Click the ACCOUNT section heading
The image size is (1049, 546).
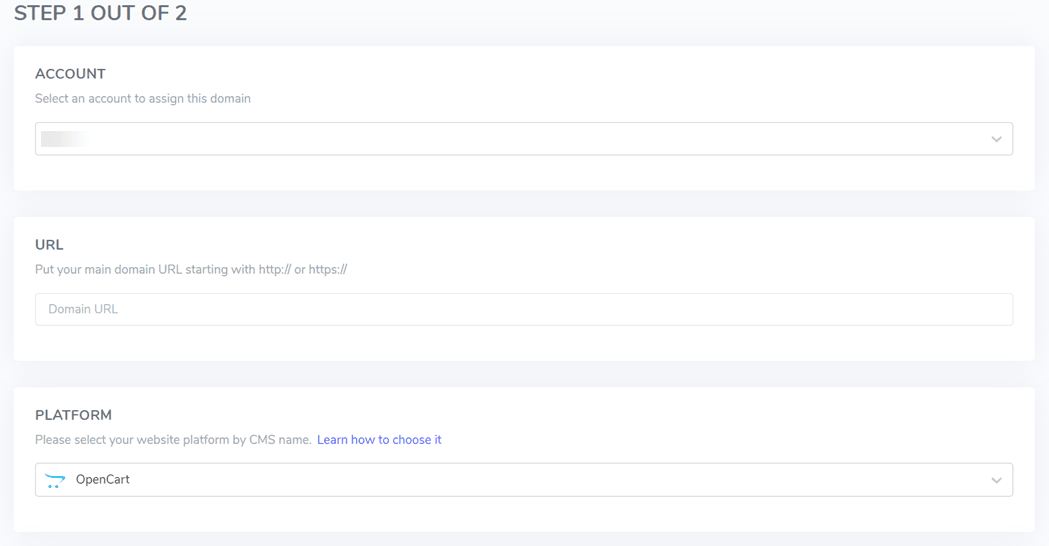click(70, 74)
